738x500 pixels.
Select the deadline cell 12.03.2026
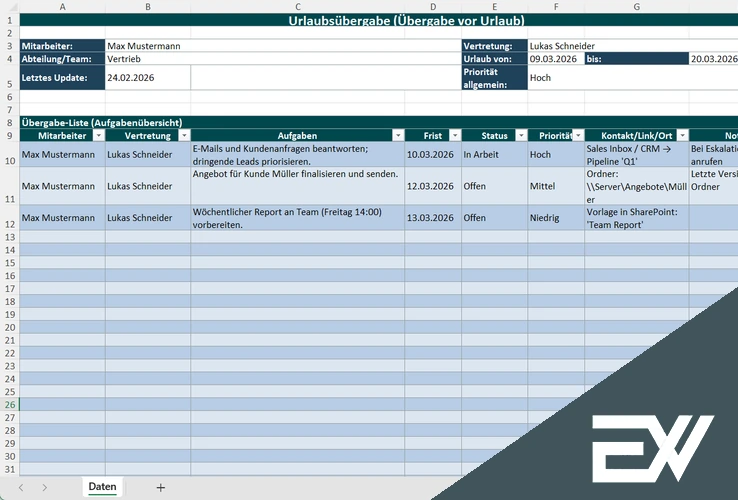[433, 186]
